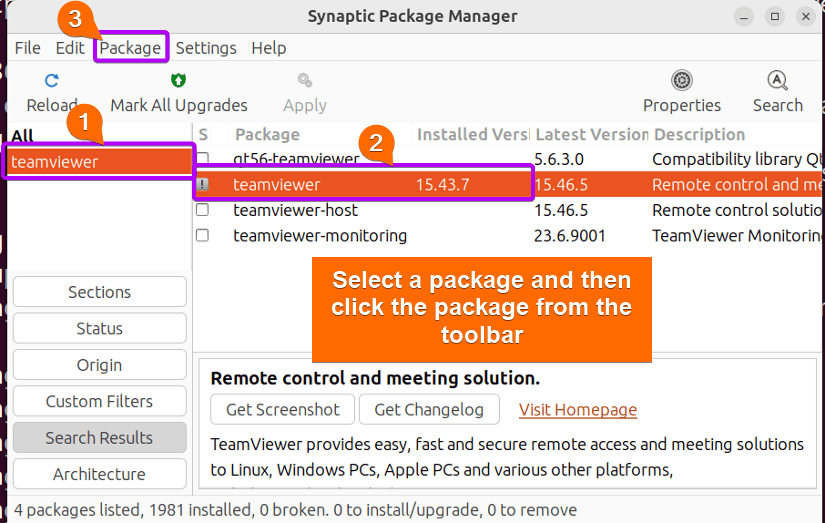Sort by the Package column header
The width and height of the screenshot is (825, 523).
coord(267,135)
